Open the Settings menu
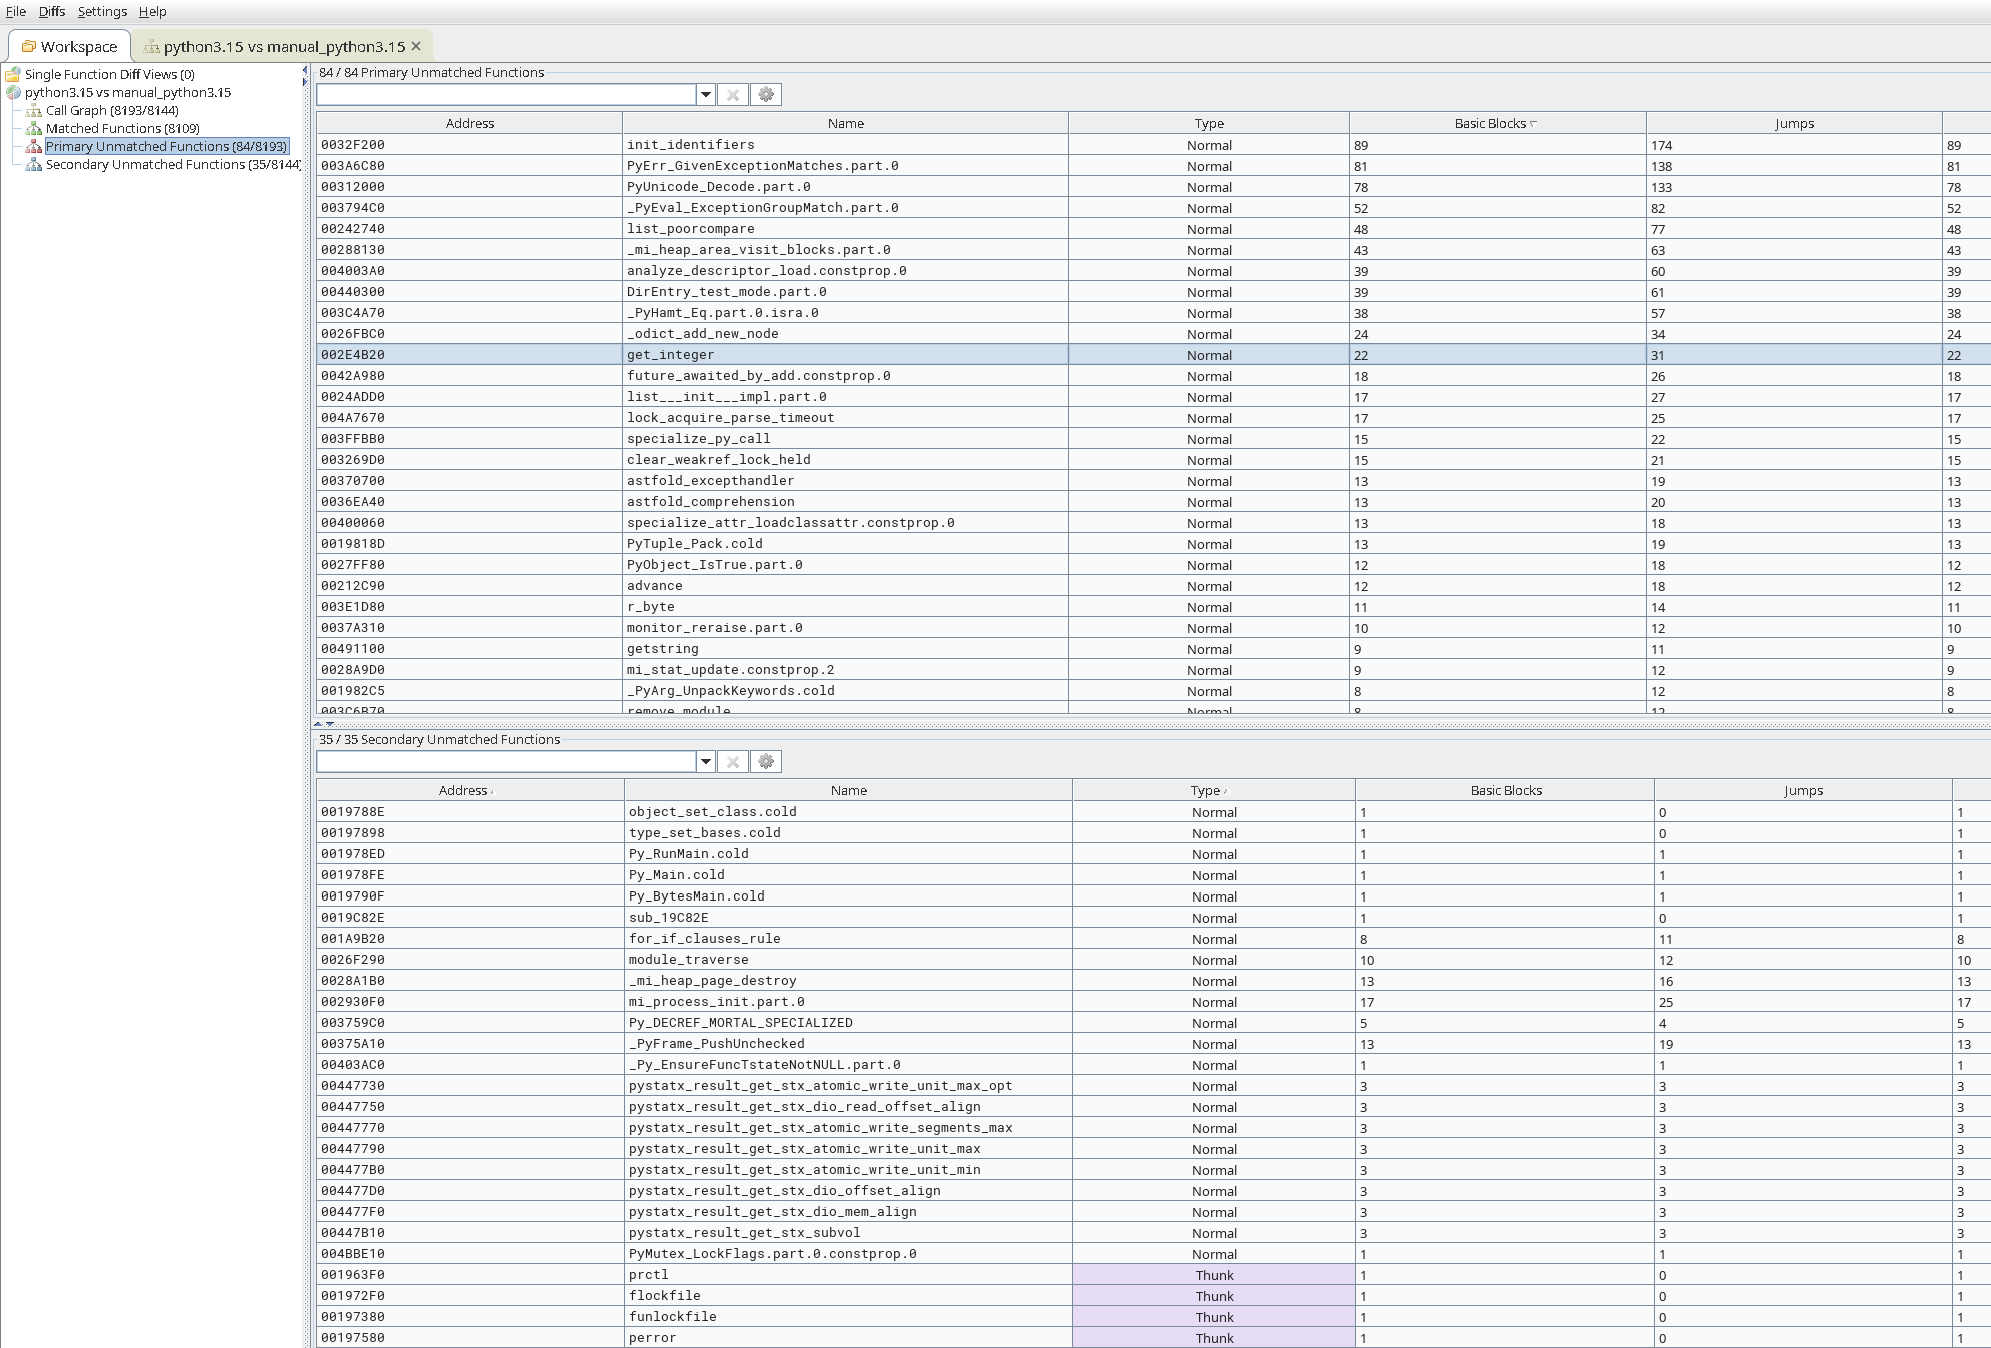 pyautogui.click(x=102, y=12)
